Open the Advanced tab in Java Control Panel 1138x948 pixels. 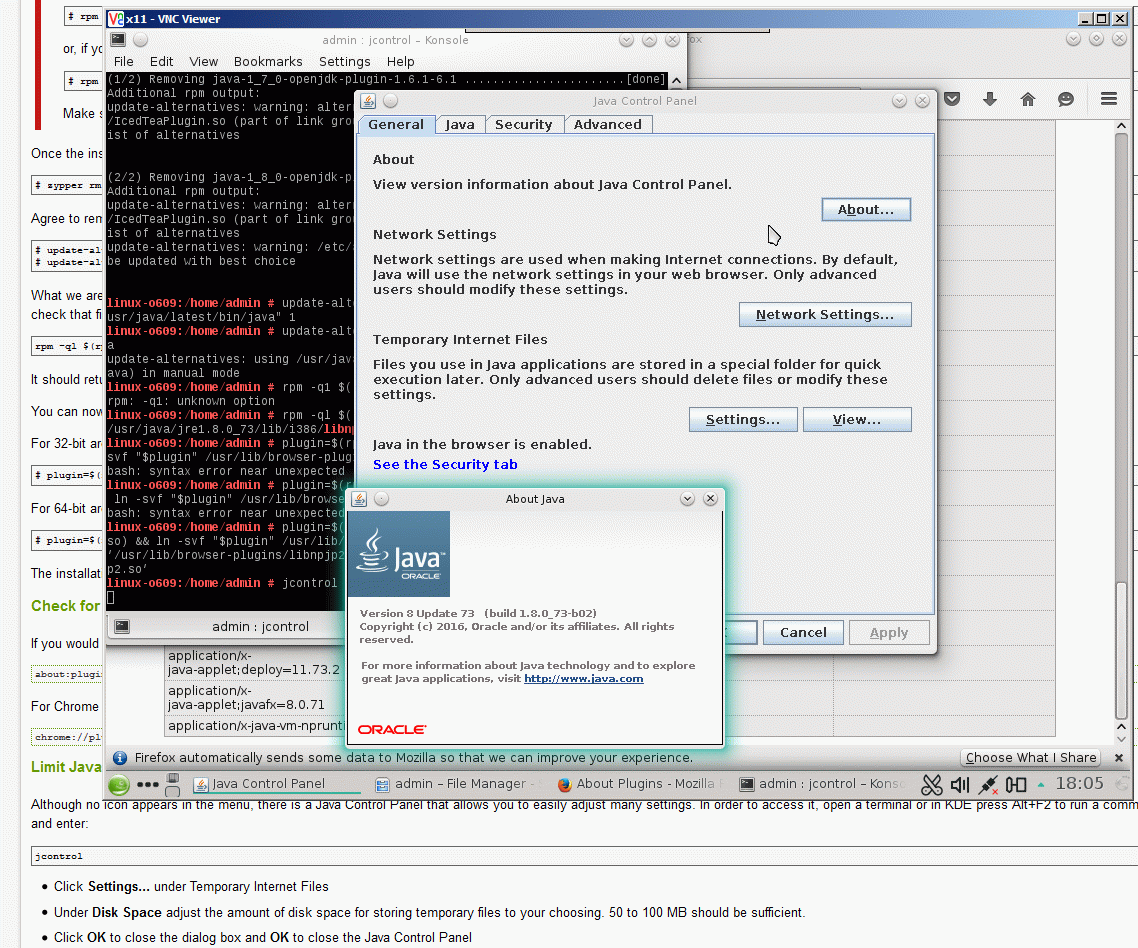pyautogui.click(x=608, y=124)
